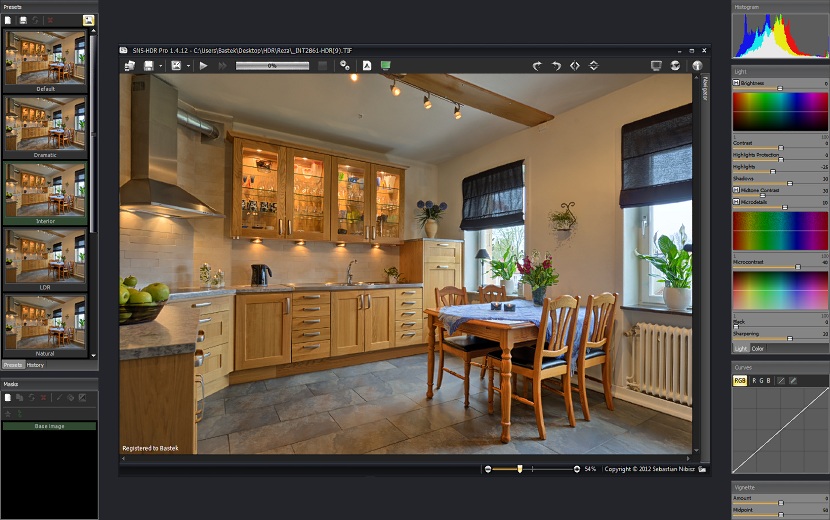This screenshot has width=830, height=520.
Task: Click the Brightness slider handle
Action: [780, 88]
